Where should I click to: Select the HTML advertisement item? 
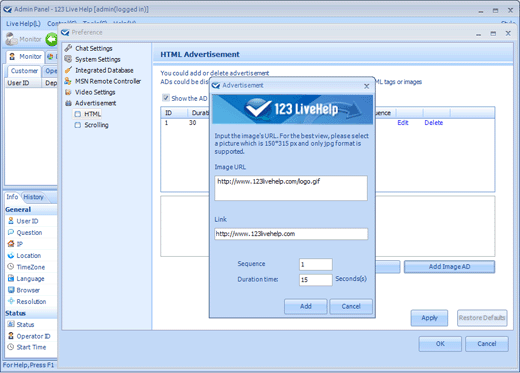pyautogui.click(x=93, y=114)
